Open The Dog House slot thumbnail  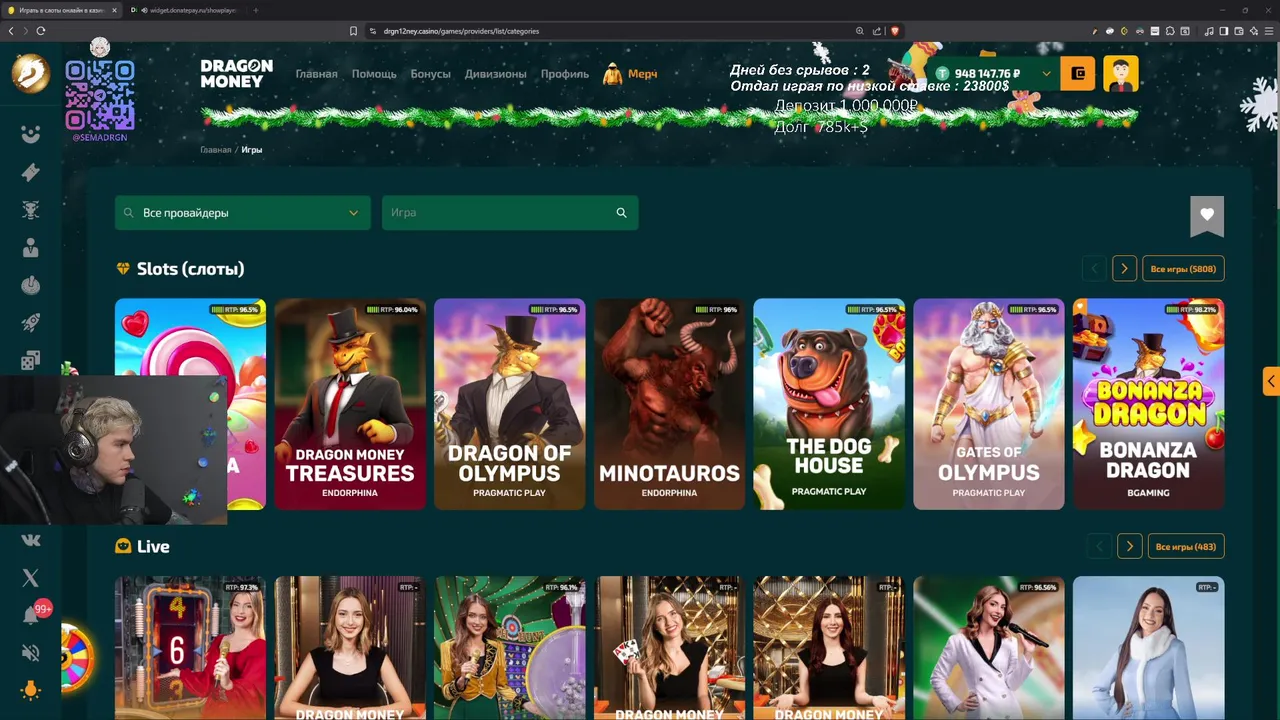click(x=829, y=404)
